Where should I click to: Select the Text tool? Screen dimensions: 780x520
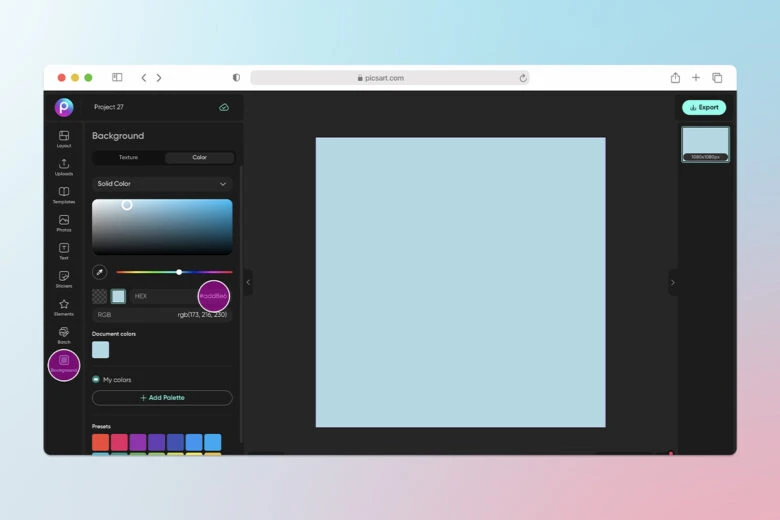pos(64,249)
